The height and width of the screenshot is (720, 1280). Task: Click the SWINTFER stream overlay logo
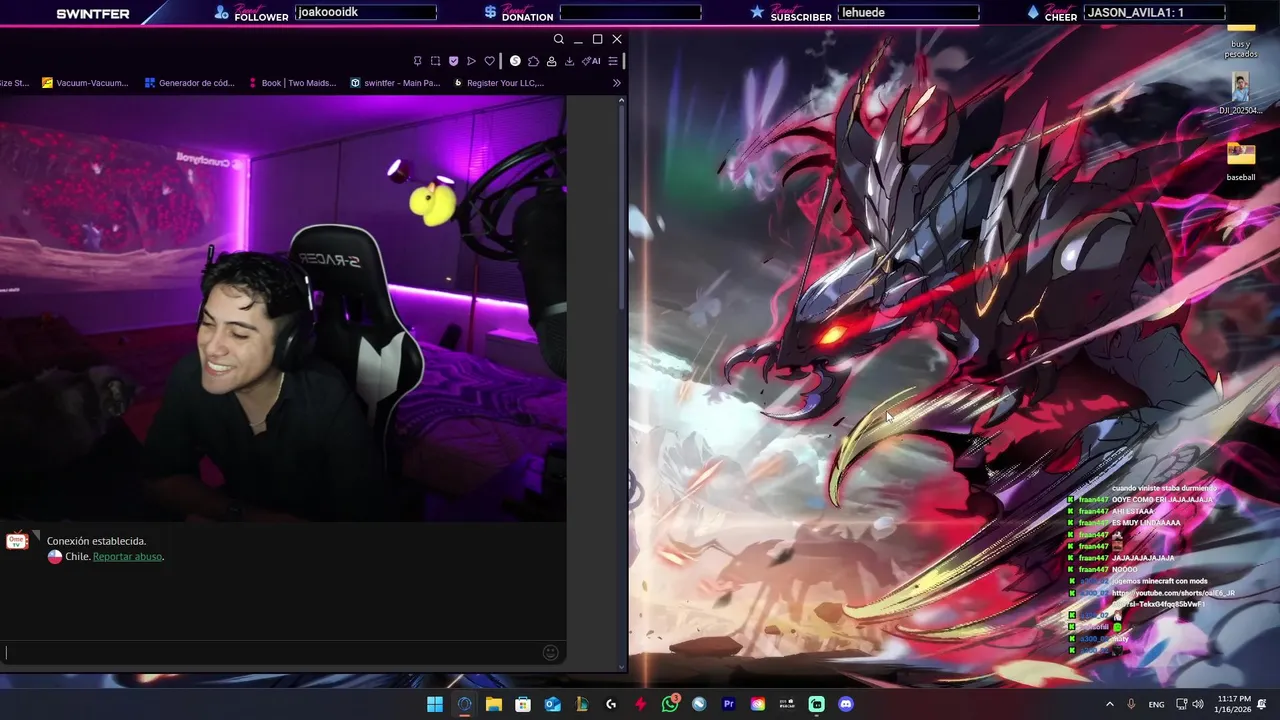(93, 14)
